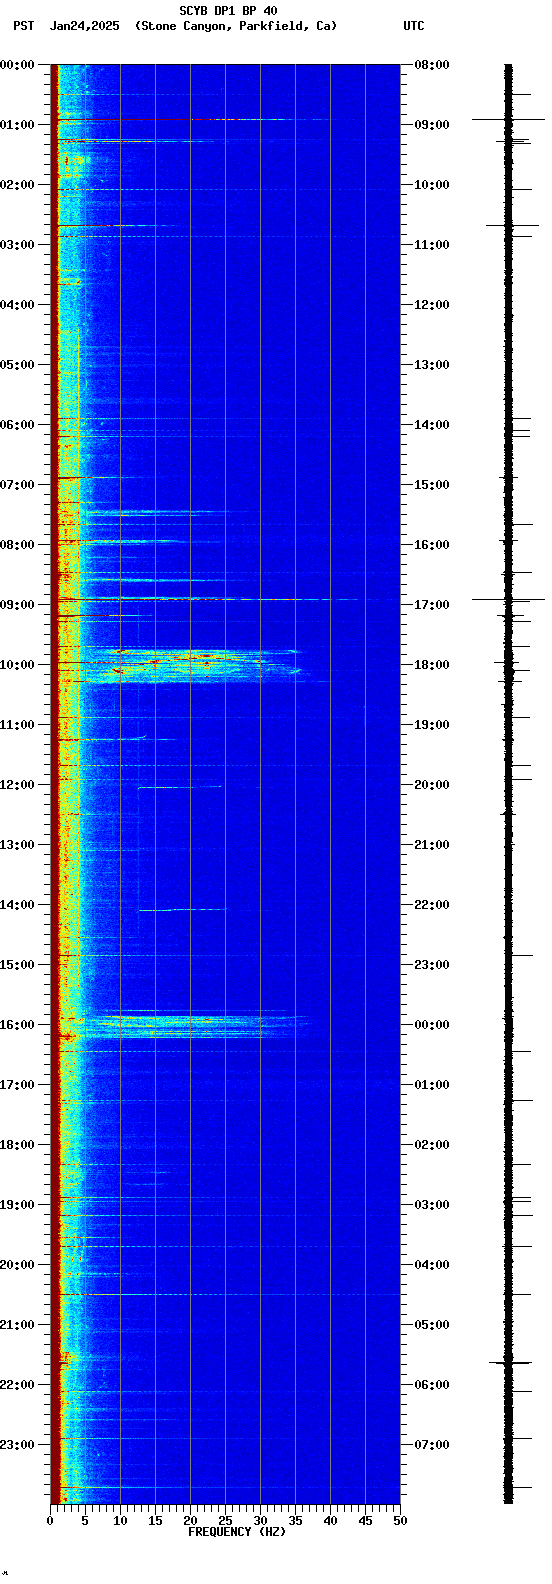Click the 25 Hz frequency tick label
552x1584 pixels.
coord(225,1521)
